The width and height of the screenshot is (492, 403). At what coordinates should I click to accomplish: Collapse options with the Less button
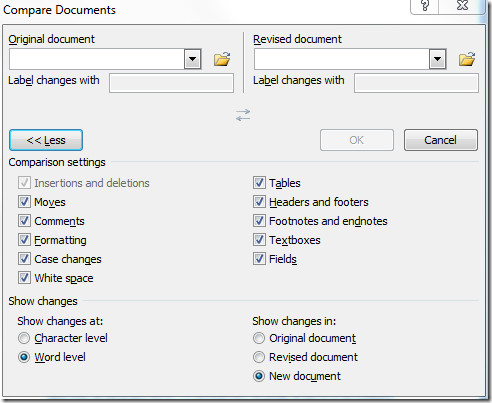(x=46, y=140)
